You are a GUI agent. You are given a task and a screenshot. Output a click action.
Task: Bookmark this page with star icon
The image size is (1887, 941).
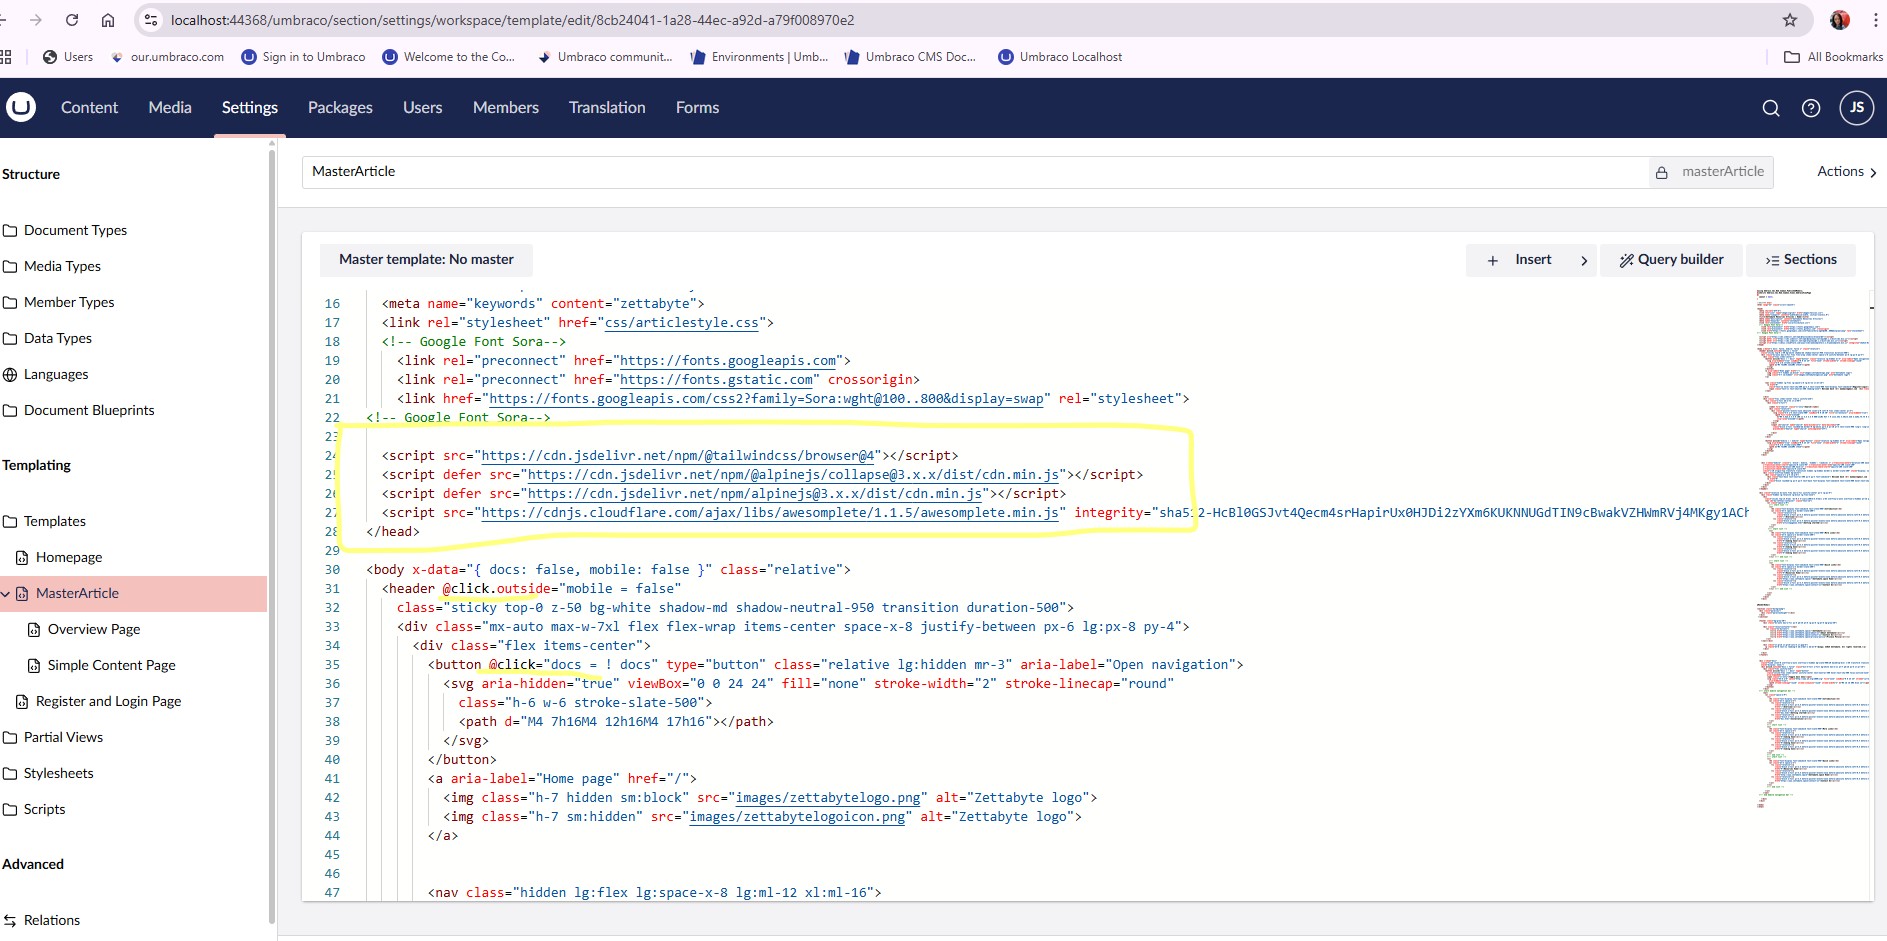(x=1790, y=20)
